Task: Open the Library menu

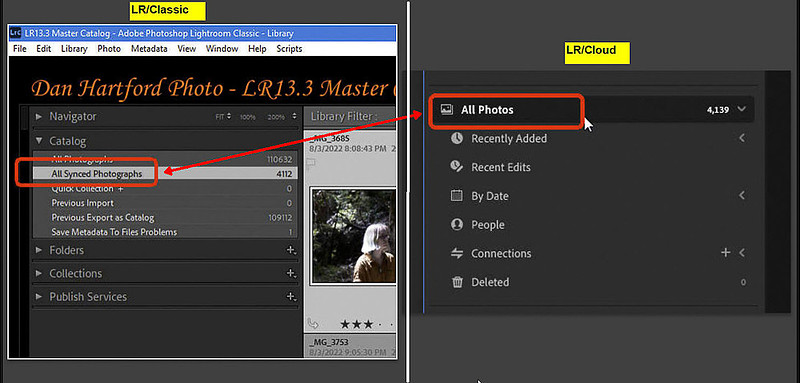Action: pyautogui.click(x=74, y=49)
